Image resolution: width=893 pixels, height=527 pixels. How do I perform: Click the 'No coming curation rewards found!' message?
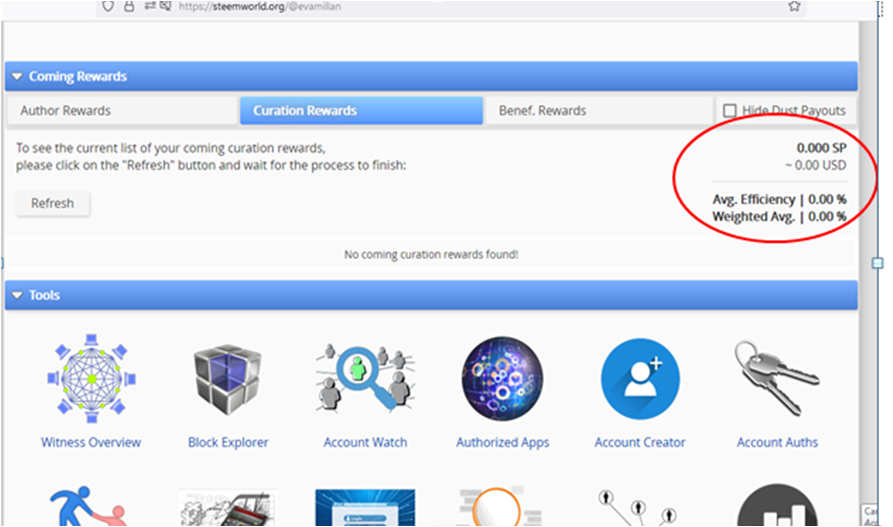coord(431,255)
